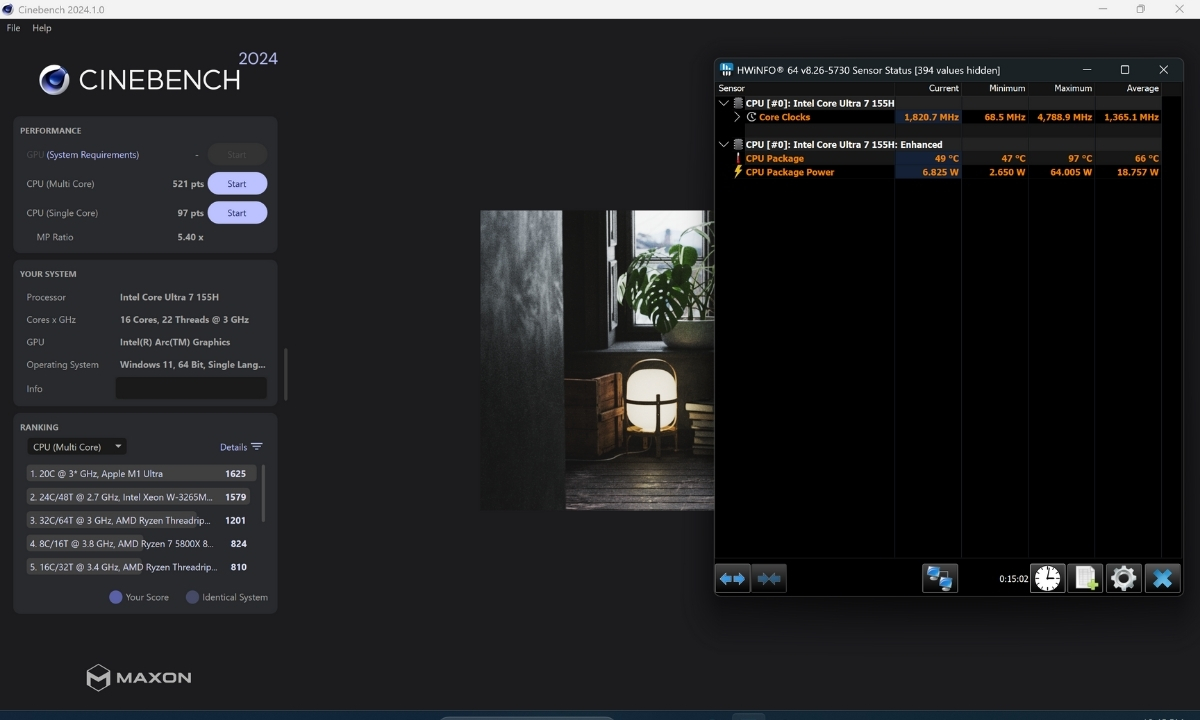
Task: Click the Cinebench app icon in title bar
Action: click(8, 9)
